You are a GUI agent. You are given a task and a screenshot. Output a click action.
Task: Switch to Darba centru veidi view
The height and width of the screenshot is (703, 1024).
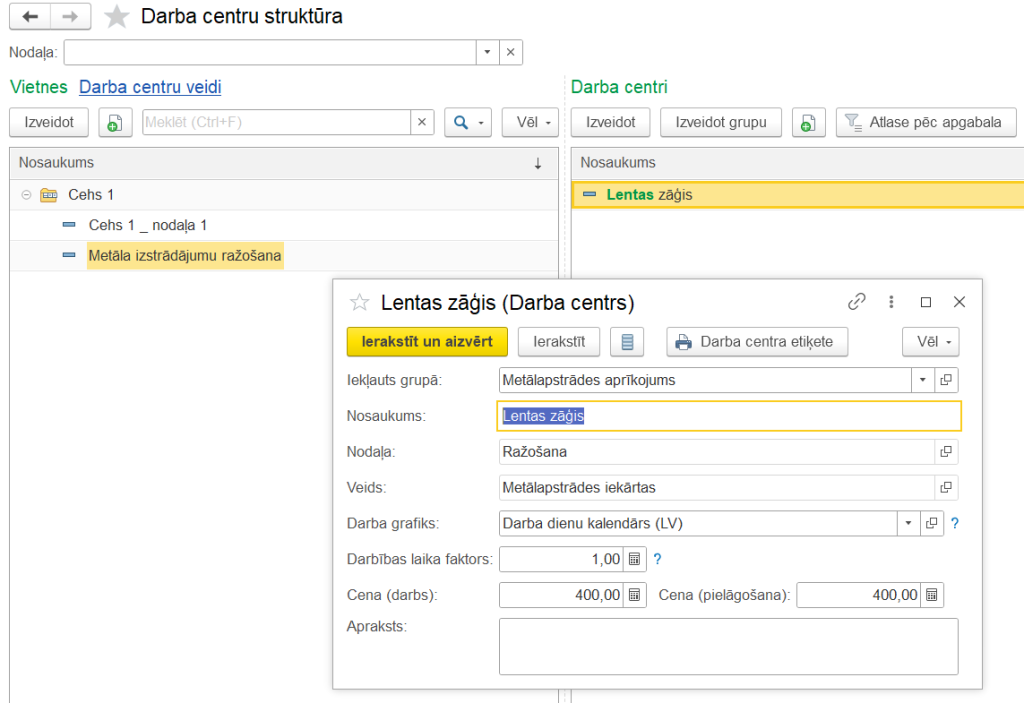149,87
